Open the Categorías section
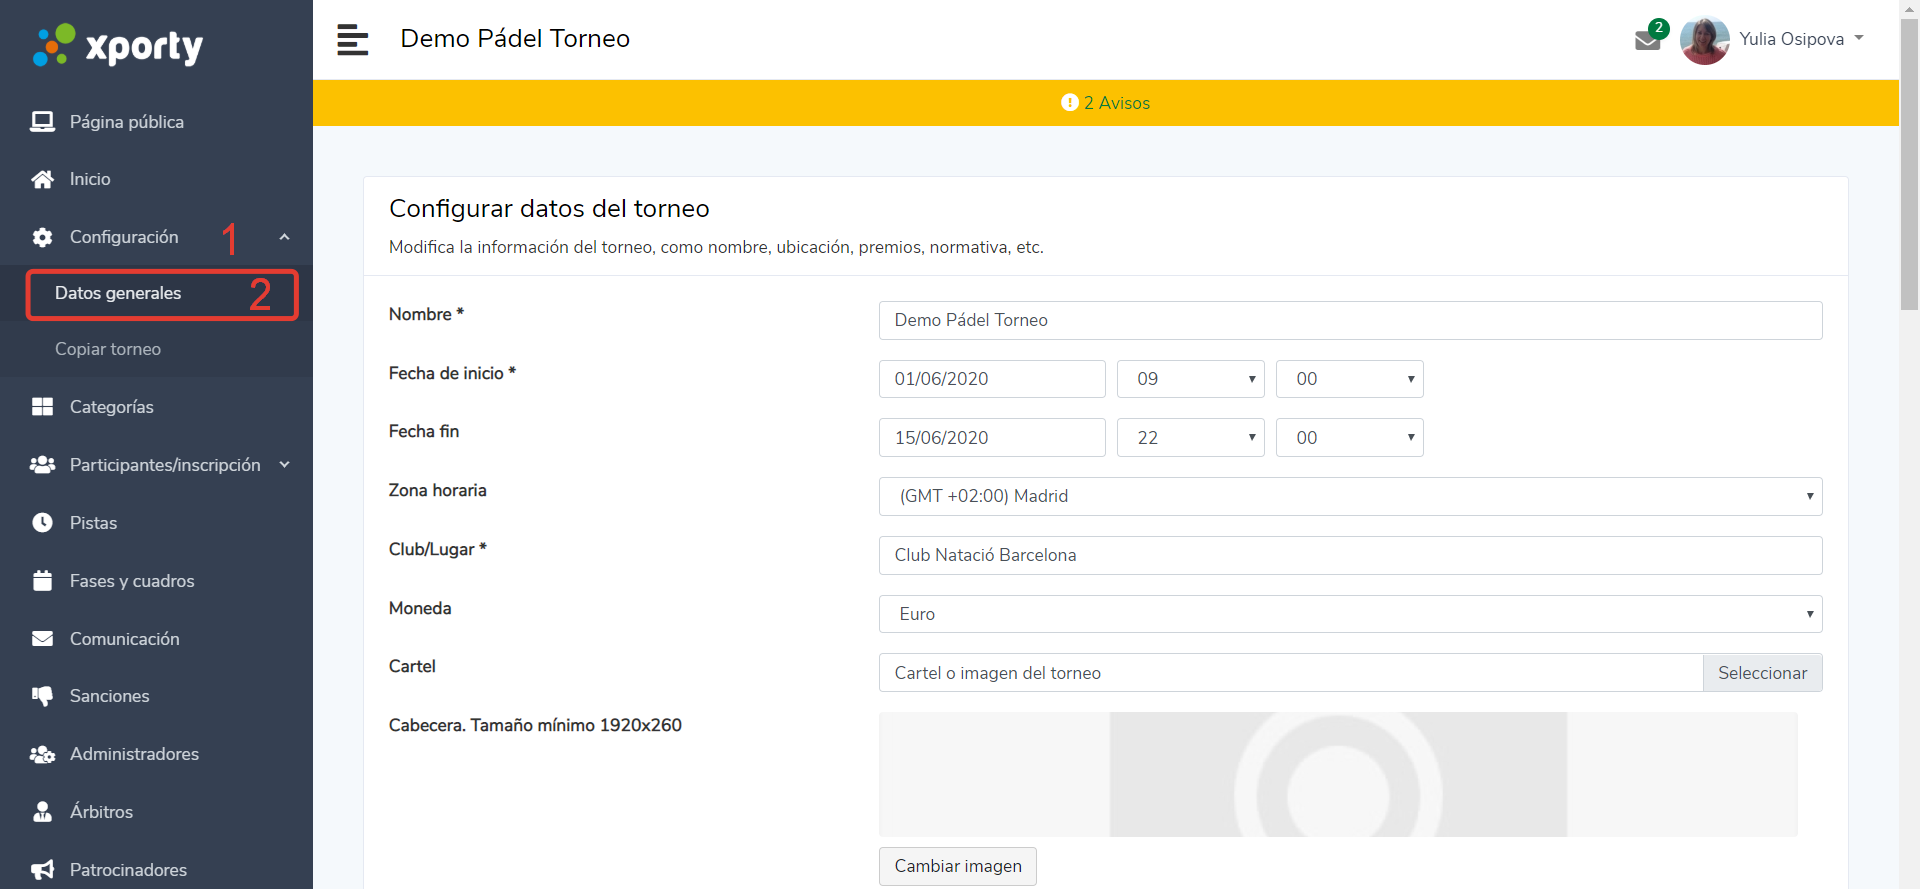The width and height of the screenshot is (1920, 889). (112, 407)
